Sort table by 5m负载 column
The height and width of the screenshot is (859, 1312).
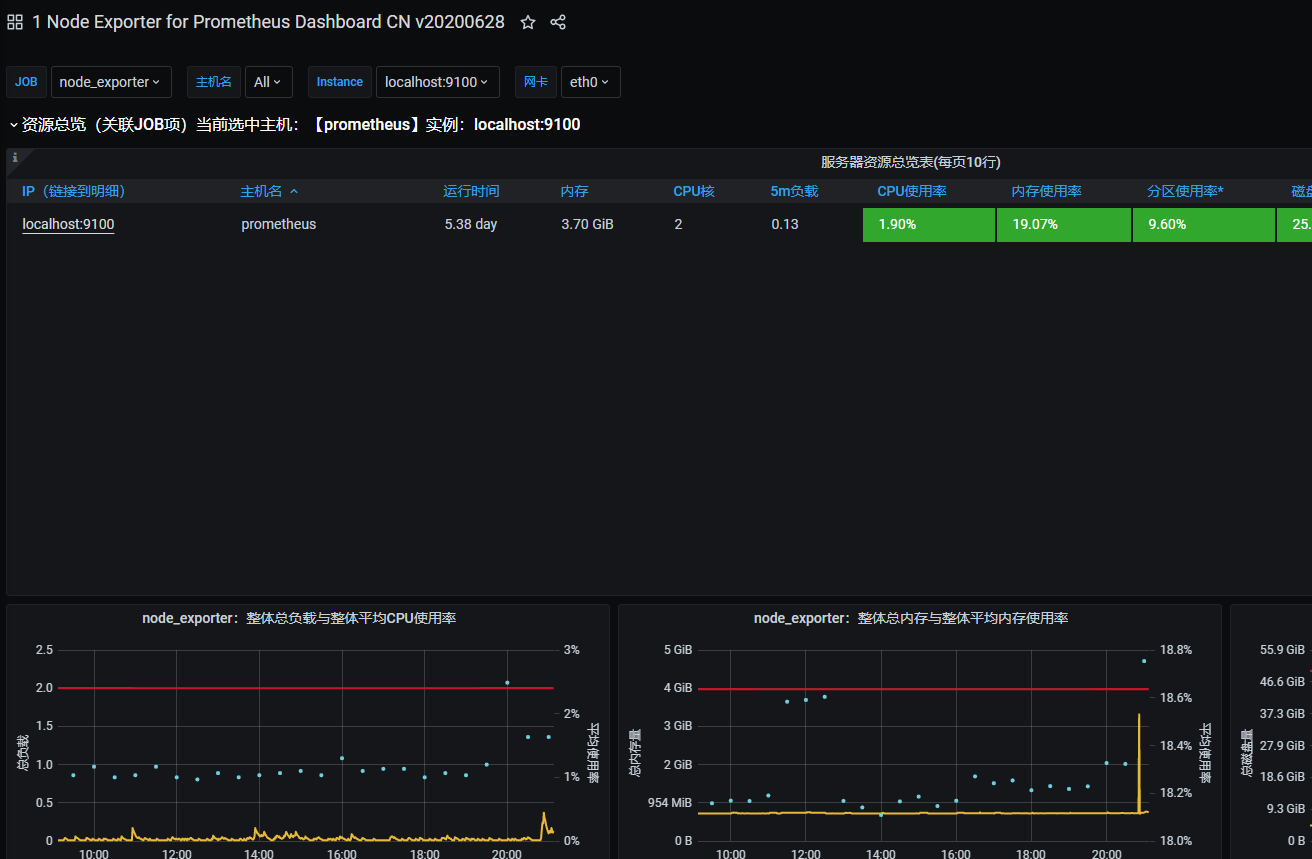[x=794, y=191]
